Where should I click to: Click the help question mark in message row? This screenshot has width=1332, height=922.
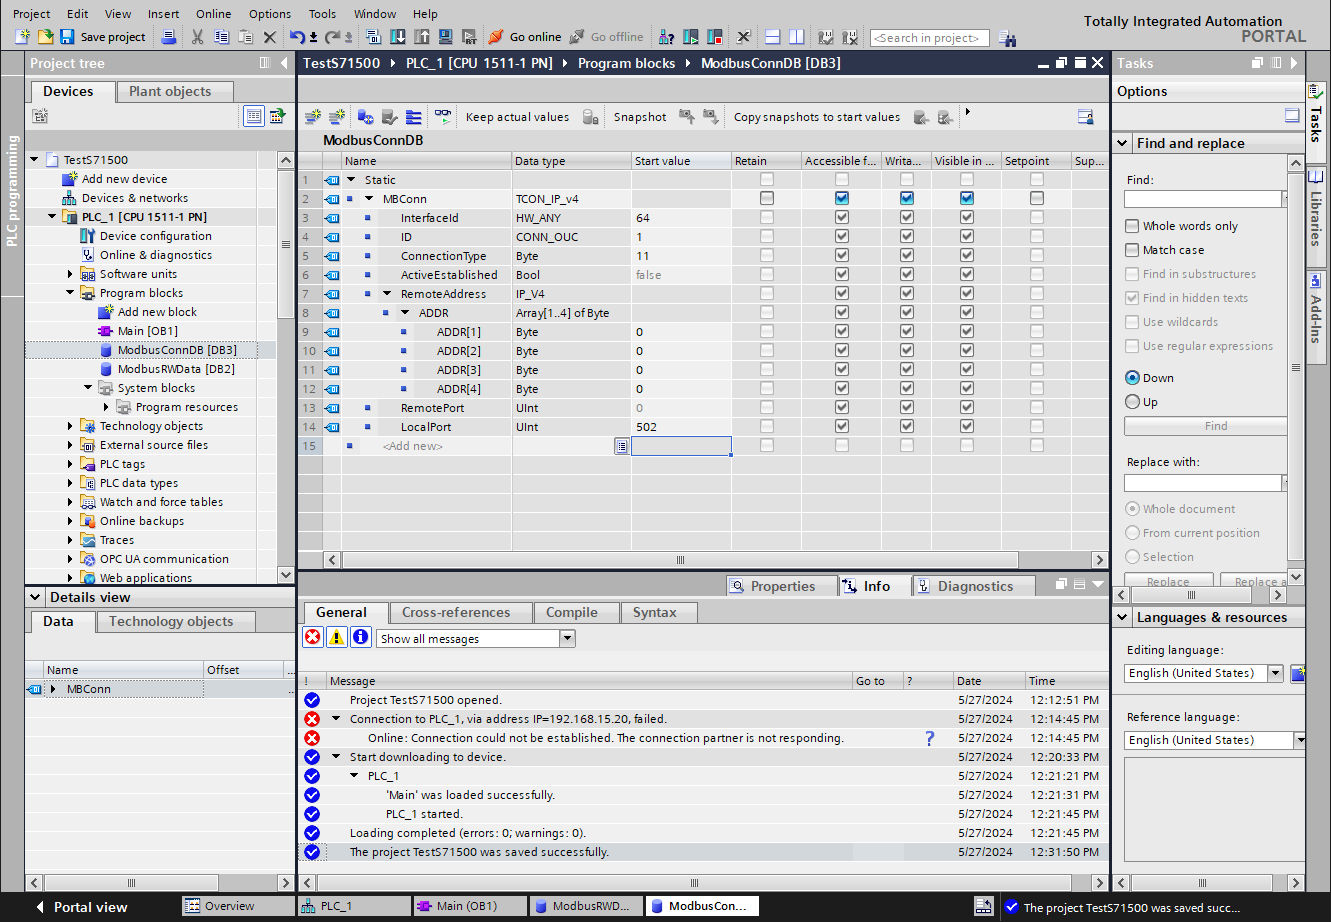click(x=929, y=738)
